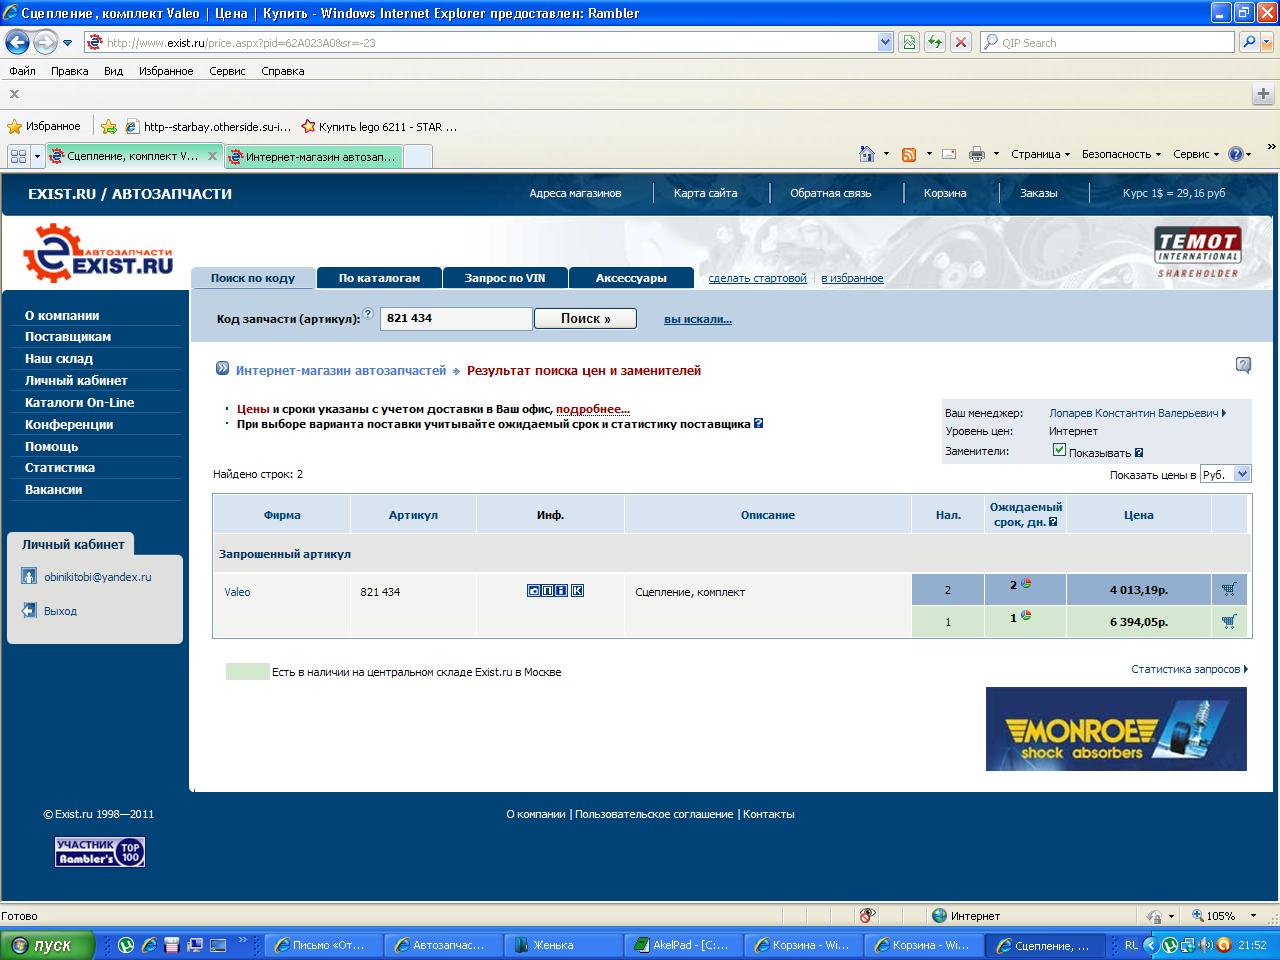1280x960 pixels.
Task: Open the Каталоги On-Line sidebar item
Action: 79,402
